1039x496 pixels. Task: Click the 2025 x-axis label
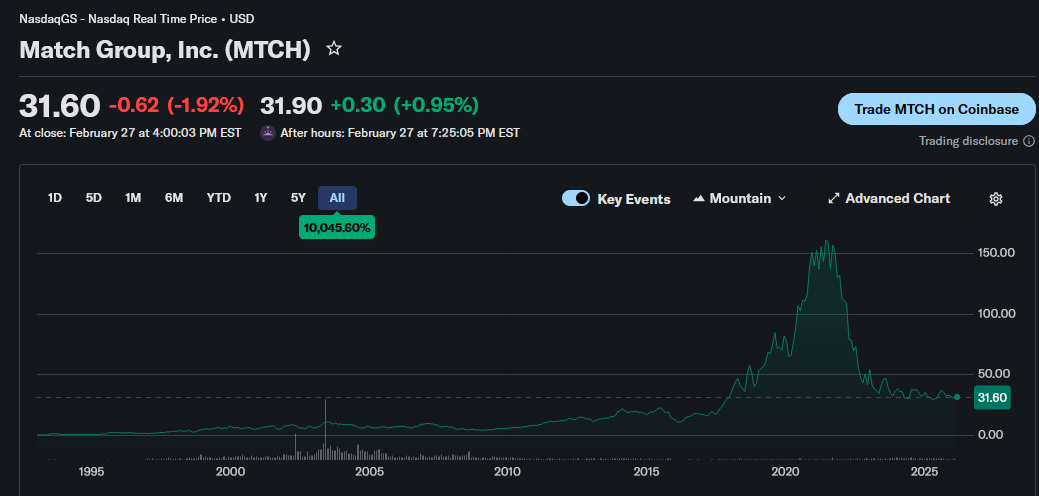pyautogui.click(x=924, y=471)
